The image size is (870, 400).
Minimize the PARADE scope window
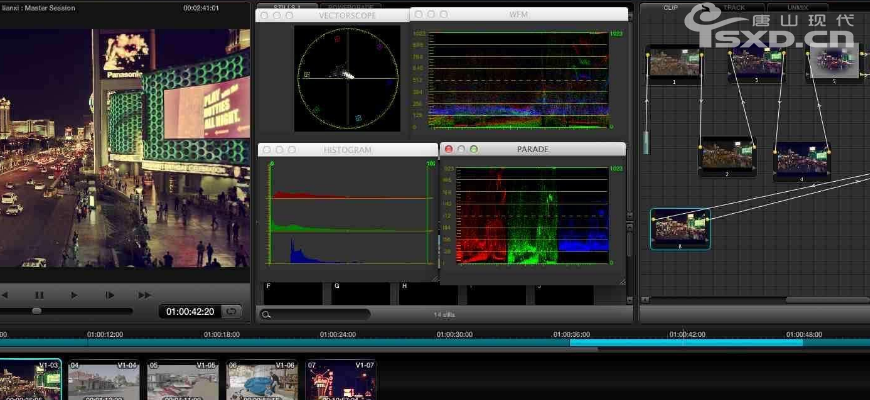(x=461, y=149)
